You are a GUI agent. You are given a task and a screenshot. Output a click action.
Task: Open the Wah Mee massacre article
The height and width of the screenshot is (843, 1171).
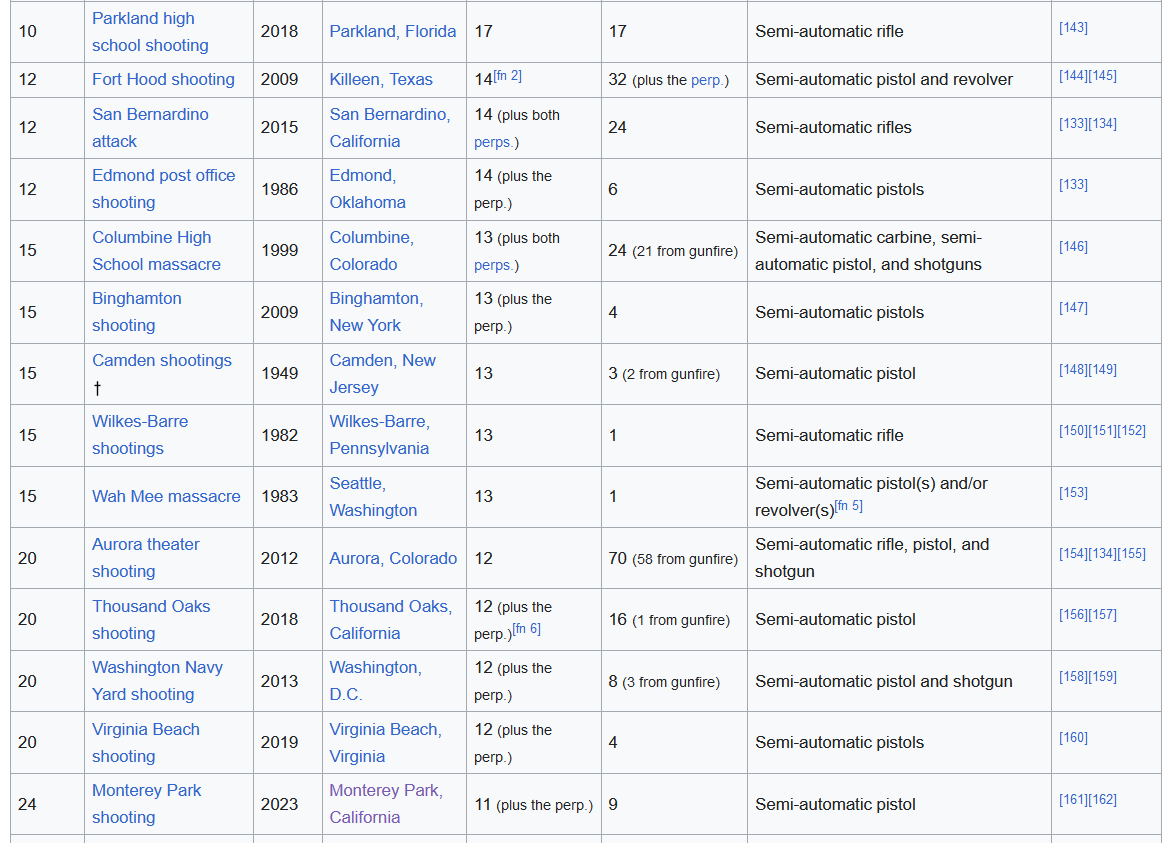tap(167, 497)
